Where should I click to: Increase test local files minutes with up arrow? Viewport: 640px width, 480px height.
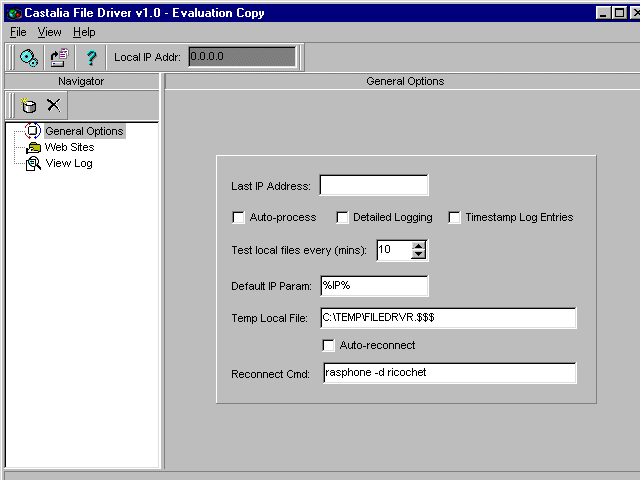pos(419,245)
